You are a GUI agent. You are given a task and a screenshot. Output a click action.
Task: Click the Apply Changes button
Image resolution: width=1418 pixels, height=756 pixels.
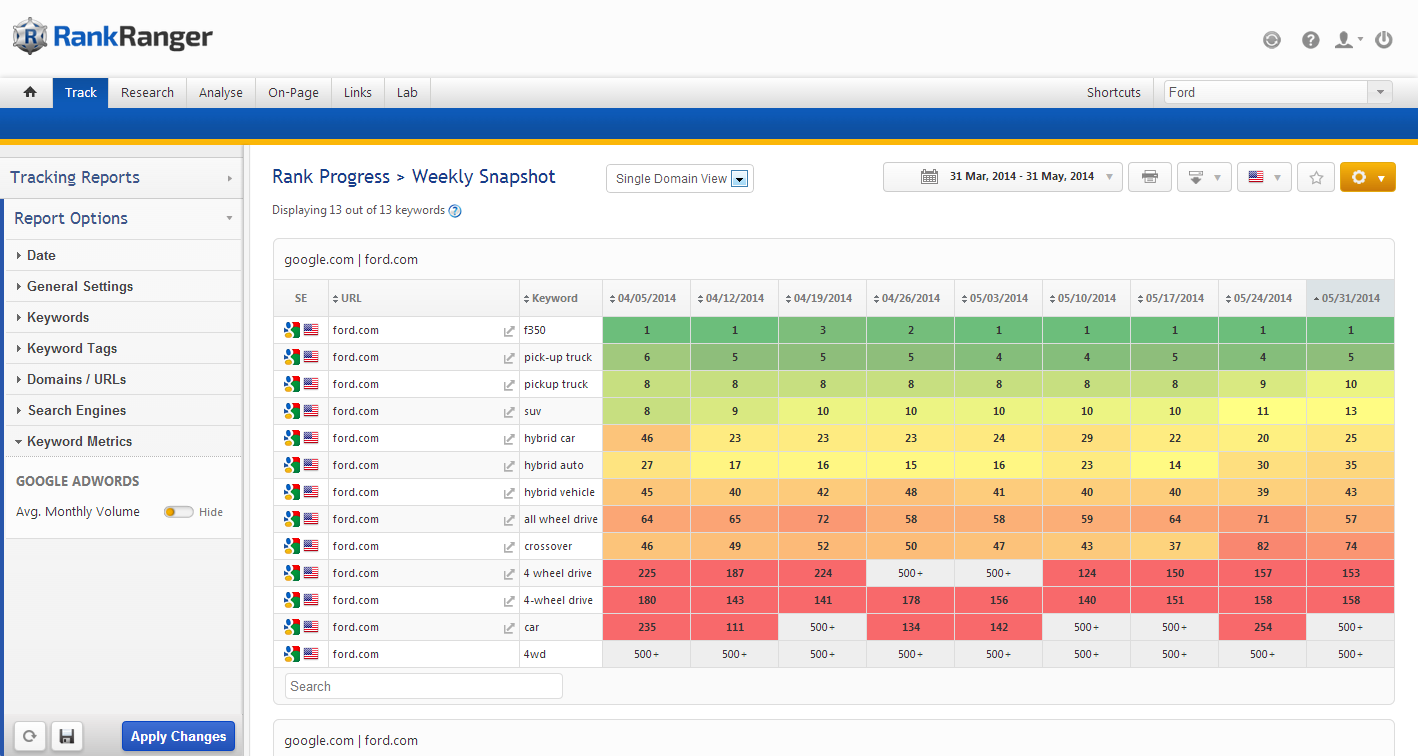(178, 737)
